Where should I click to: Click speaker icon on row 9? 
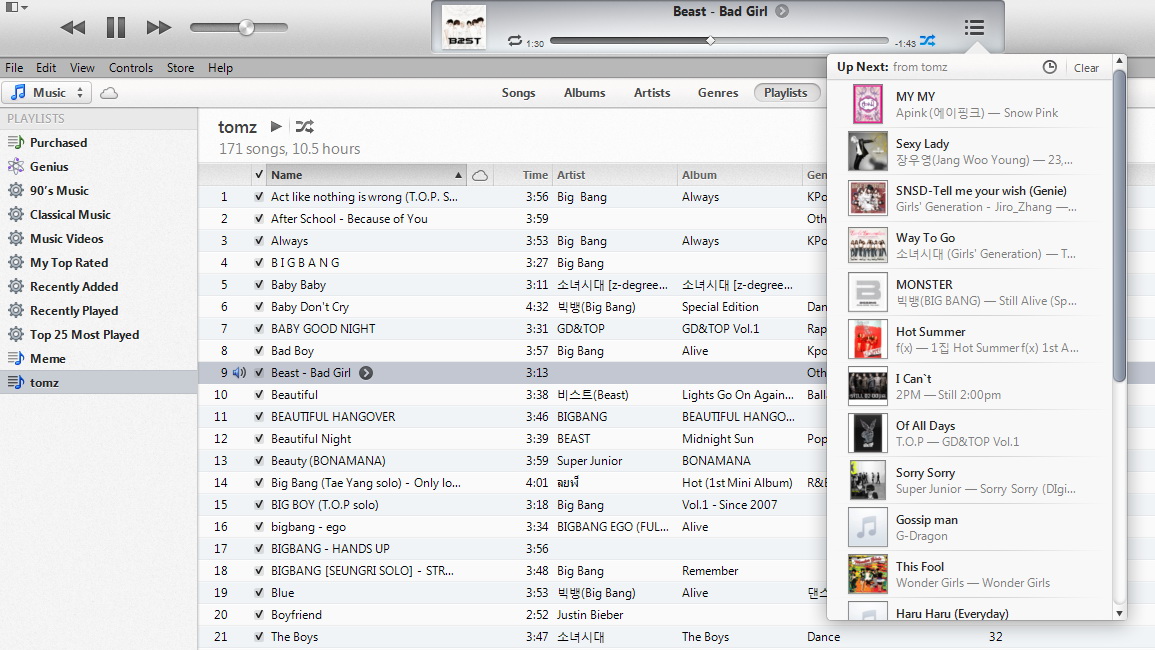(x=239, y=373)
